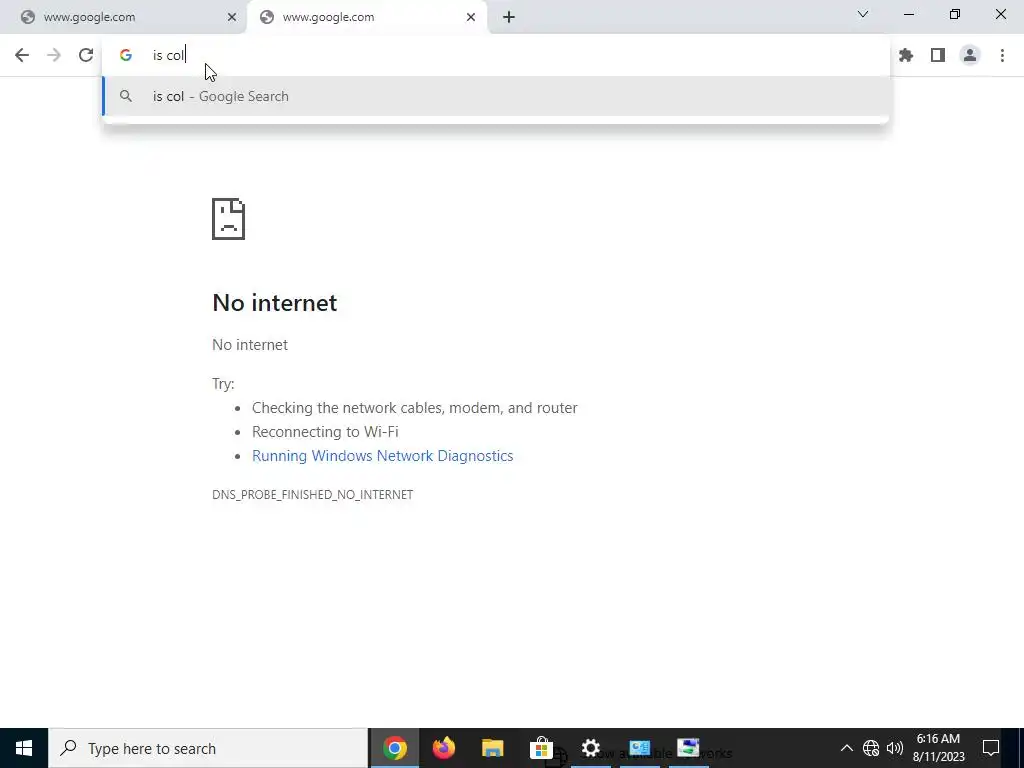This screenshot has width=1024, height=768.
Task: Minimize the Chrome window
Action: pos(908,14)
